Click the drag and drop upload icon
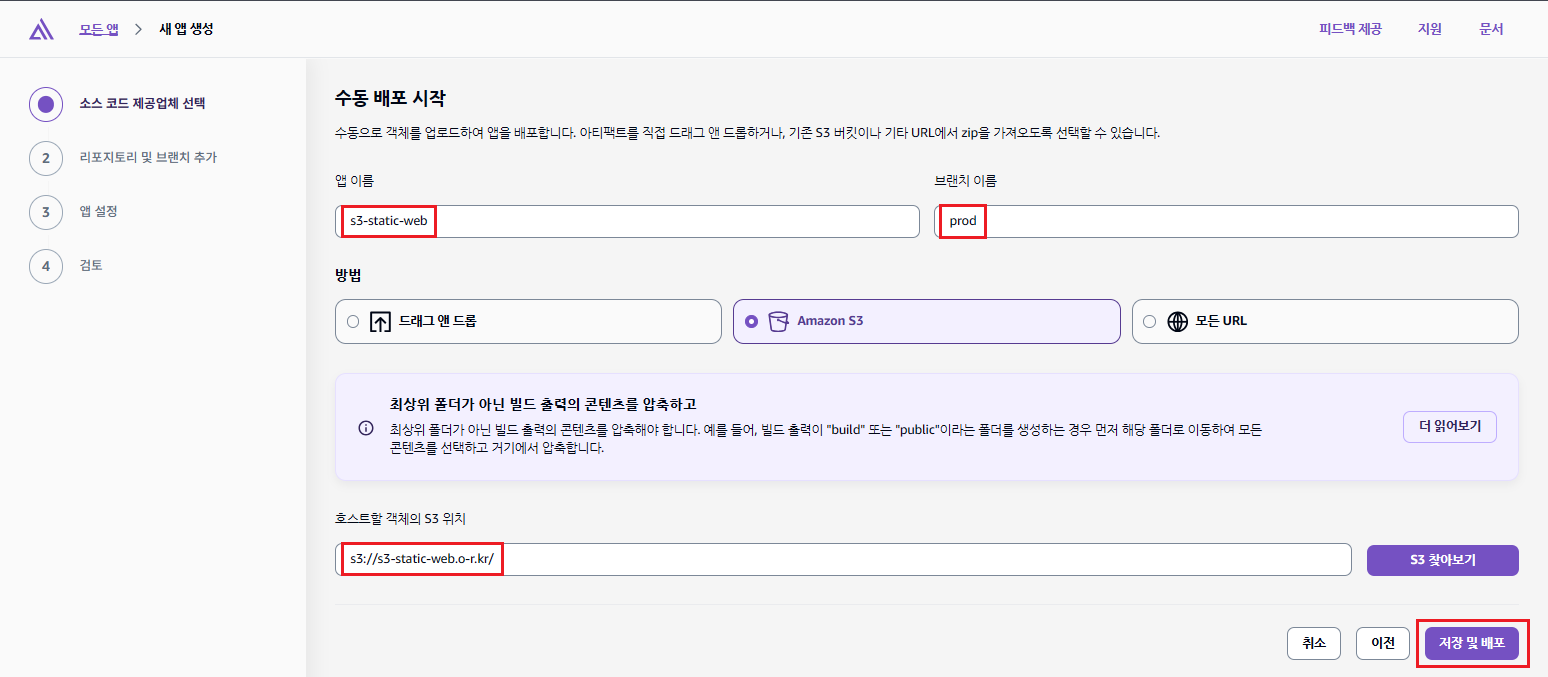Screen dimensions: 1548x677 (x=380, y=322)
